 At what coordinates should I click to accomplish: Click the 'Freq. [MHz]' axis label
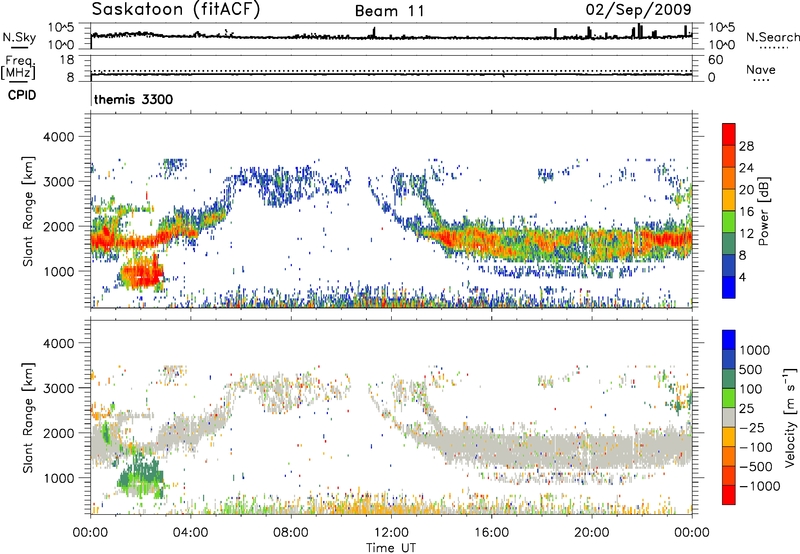(18, 67)
